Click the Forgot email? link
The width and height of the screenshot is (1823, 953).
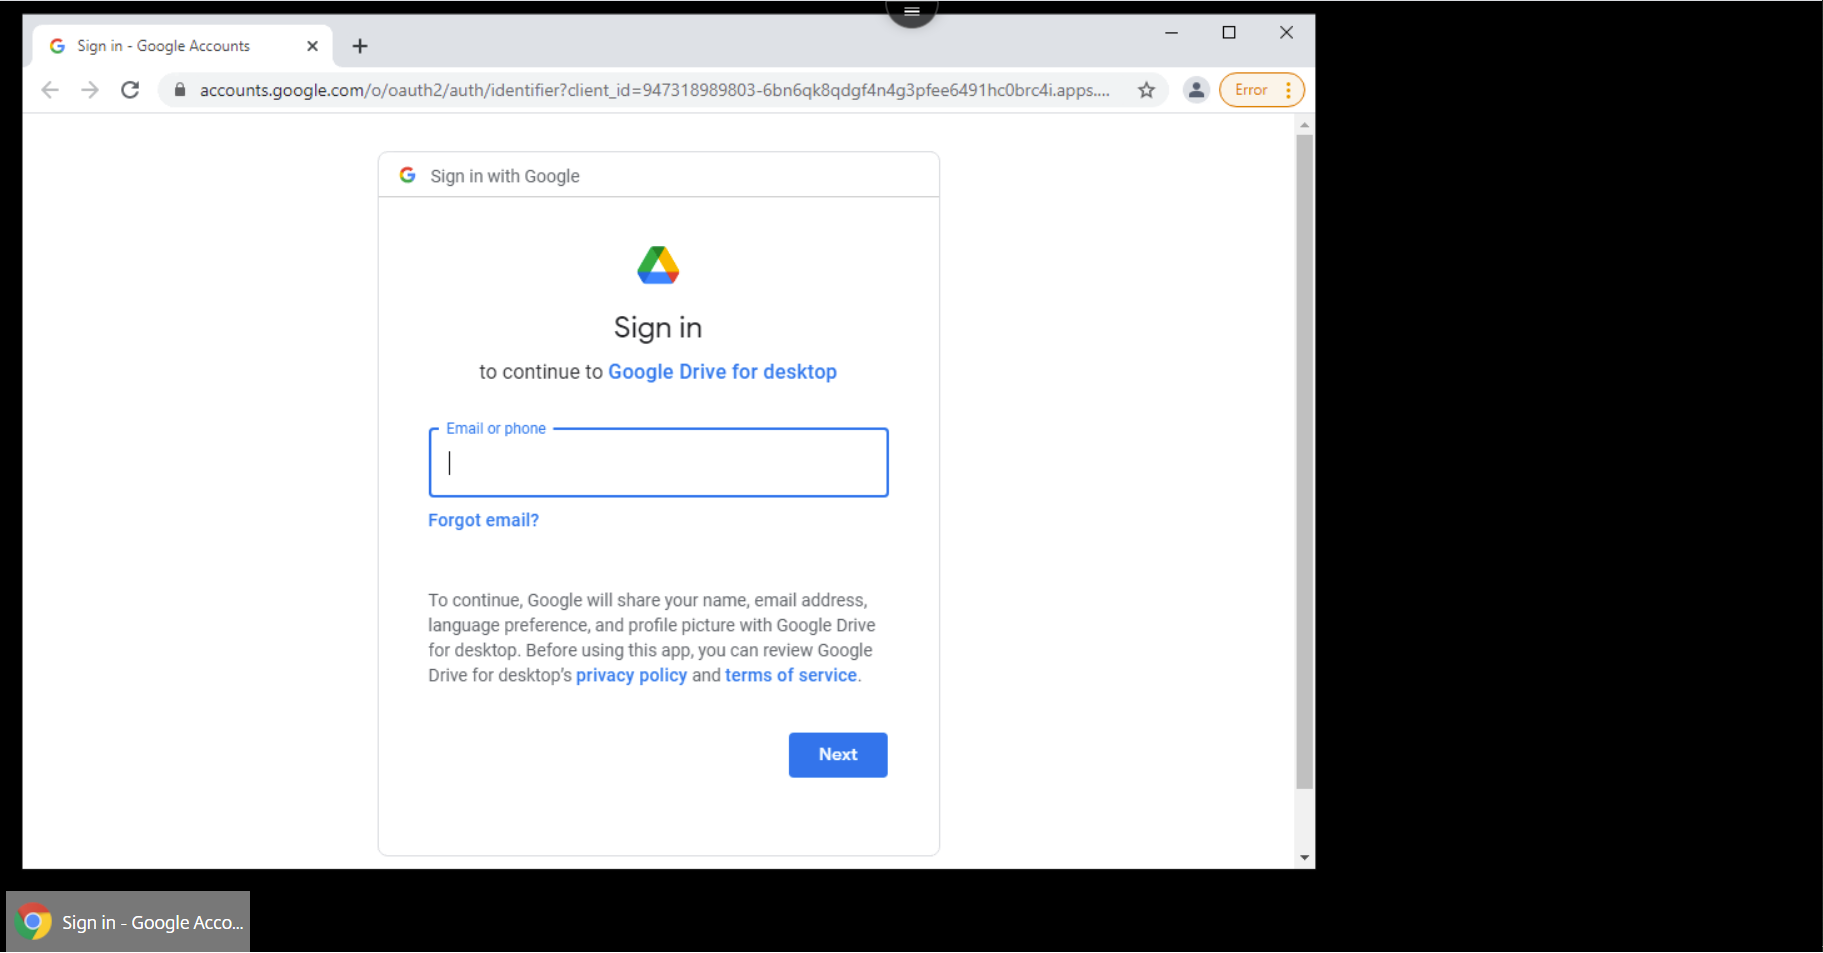click(x=483, y=520)
